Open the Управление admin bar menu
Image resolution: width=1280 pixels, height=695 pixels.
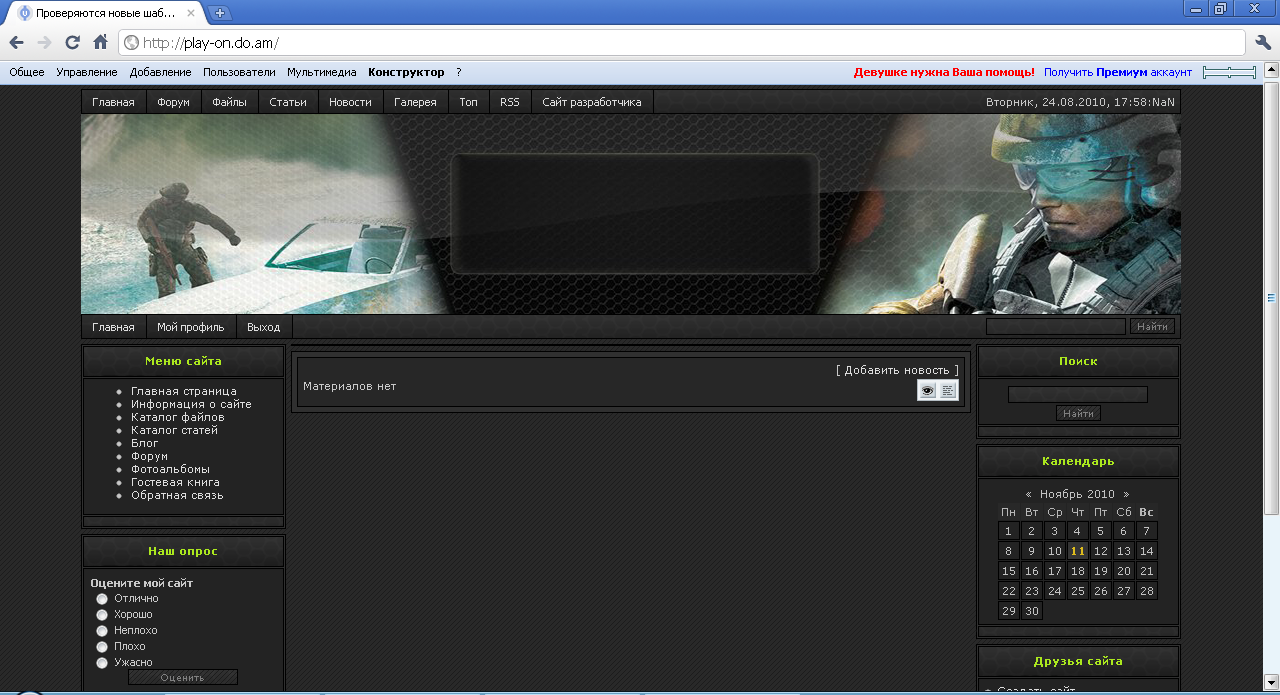click(87, 72)
